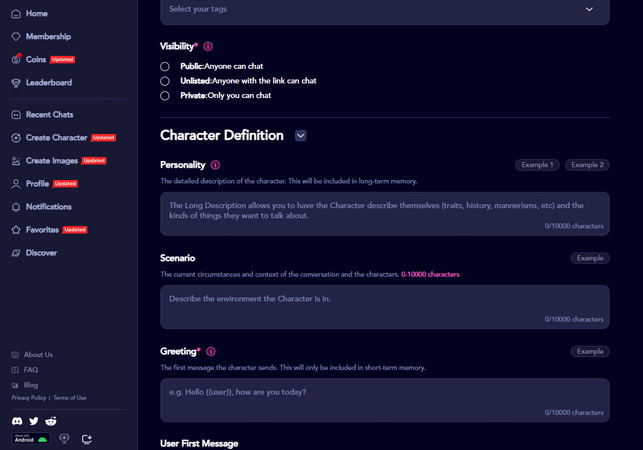This screenshot has width=643, height=450.
Task: Open the Leaderboard page
Action: pyautogui.click(x=48, y=83)
